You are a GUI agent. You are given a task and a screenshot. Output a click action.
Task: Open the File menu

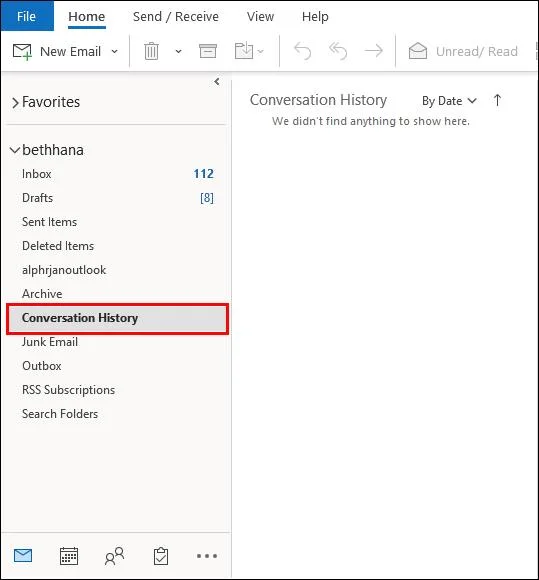pyautogui.click(x=27, y=16)
